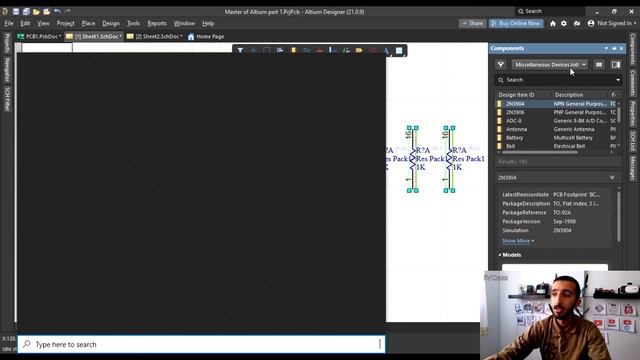The width and height of the screenshot is (640, 360).
Task: Switch to the PCB1.PcbDoc tab
Action: (x=39, y=37)
